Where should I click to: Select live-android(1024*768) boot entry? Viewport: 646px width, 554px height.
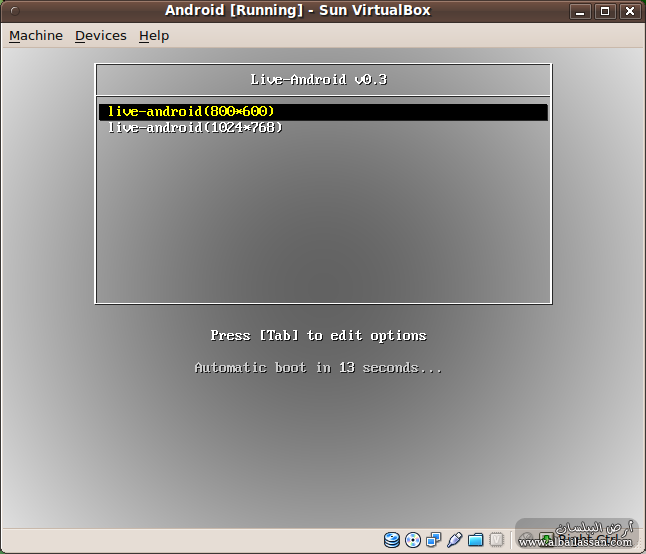point(323,128)
